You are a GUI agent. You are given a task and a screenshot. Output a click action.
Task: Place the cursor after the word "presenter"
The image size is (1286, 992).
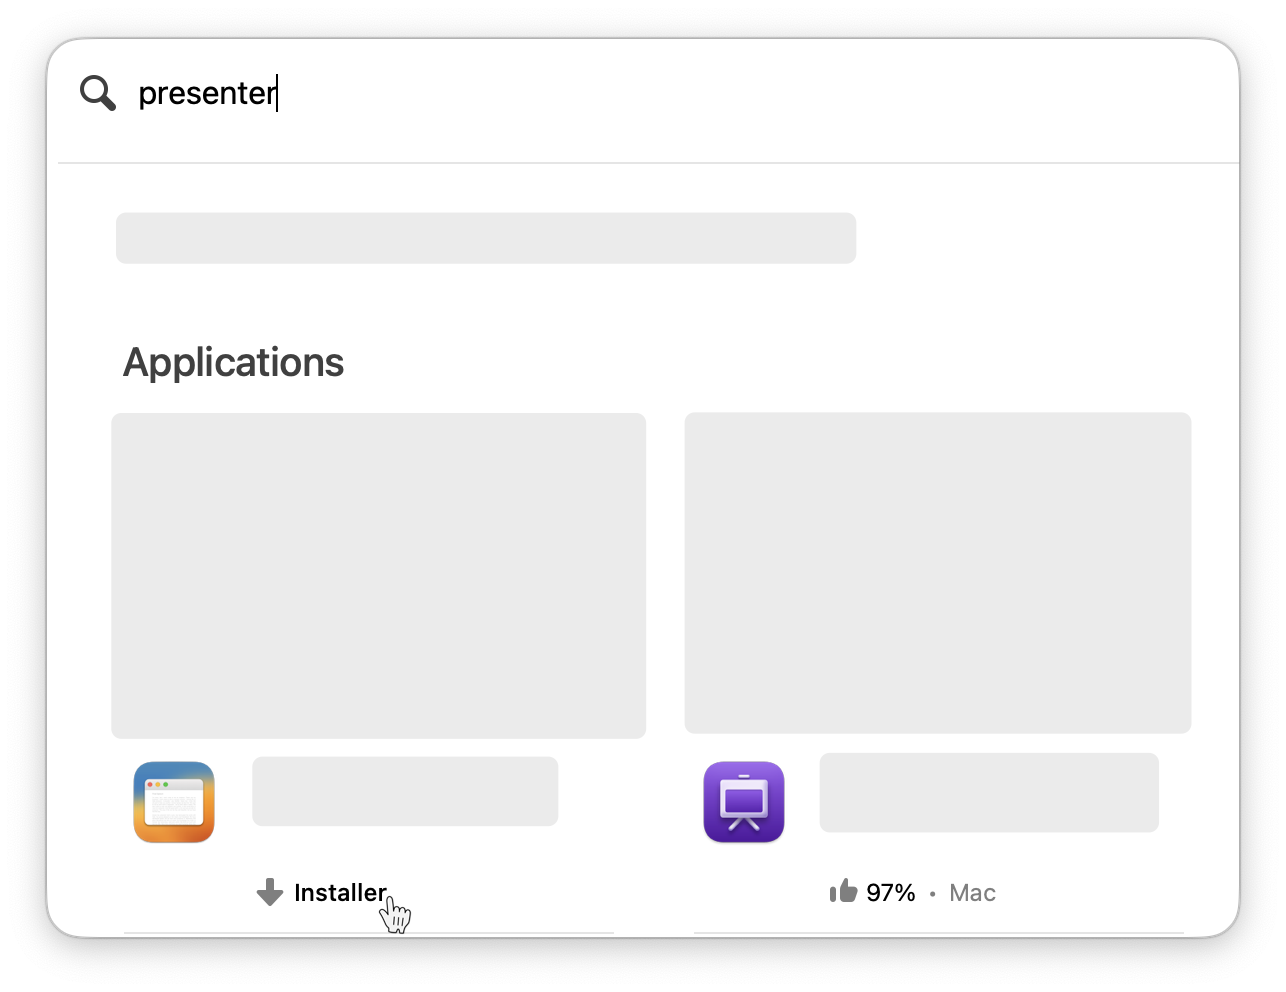(x=277, y=93)
